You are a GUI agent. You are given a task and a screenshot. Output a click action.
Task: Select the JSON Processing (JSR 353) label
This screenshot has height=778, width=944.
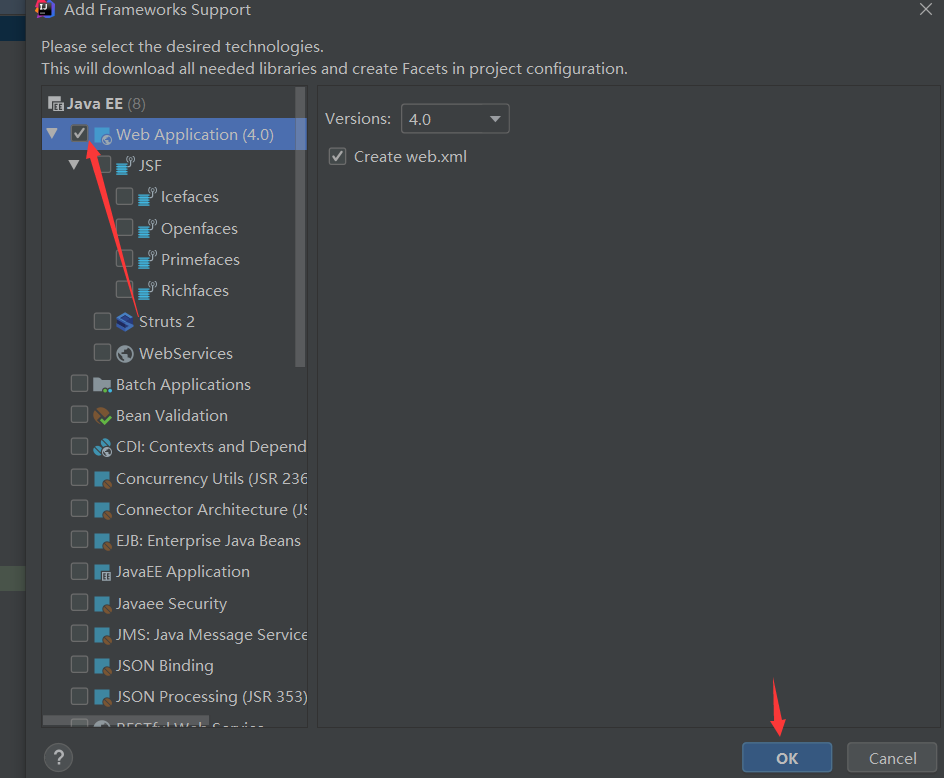point(211,697)
